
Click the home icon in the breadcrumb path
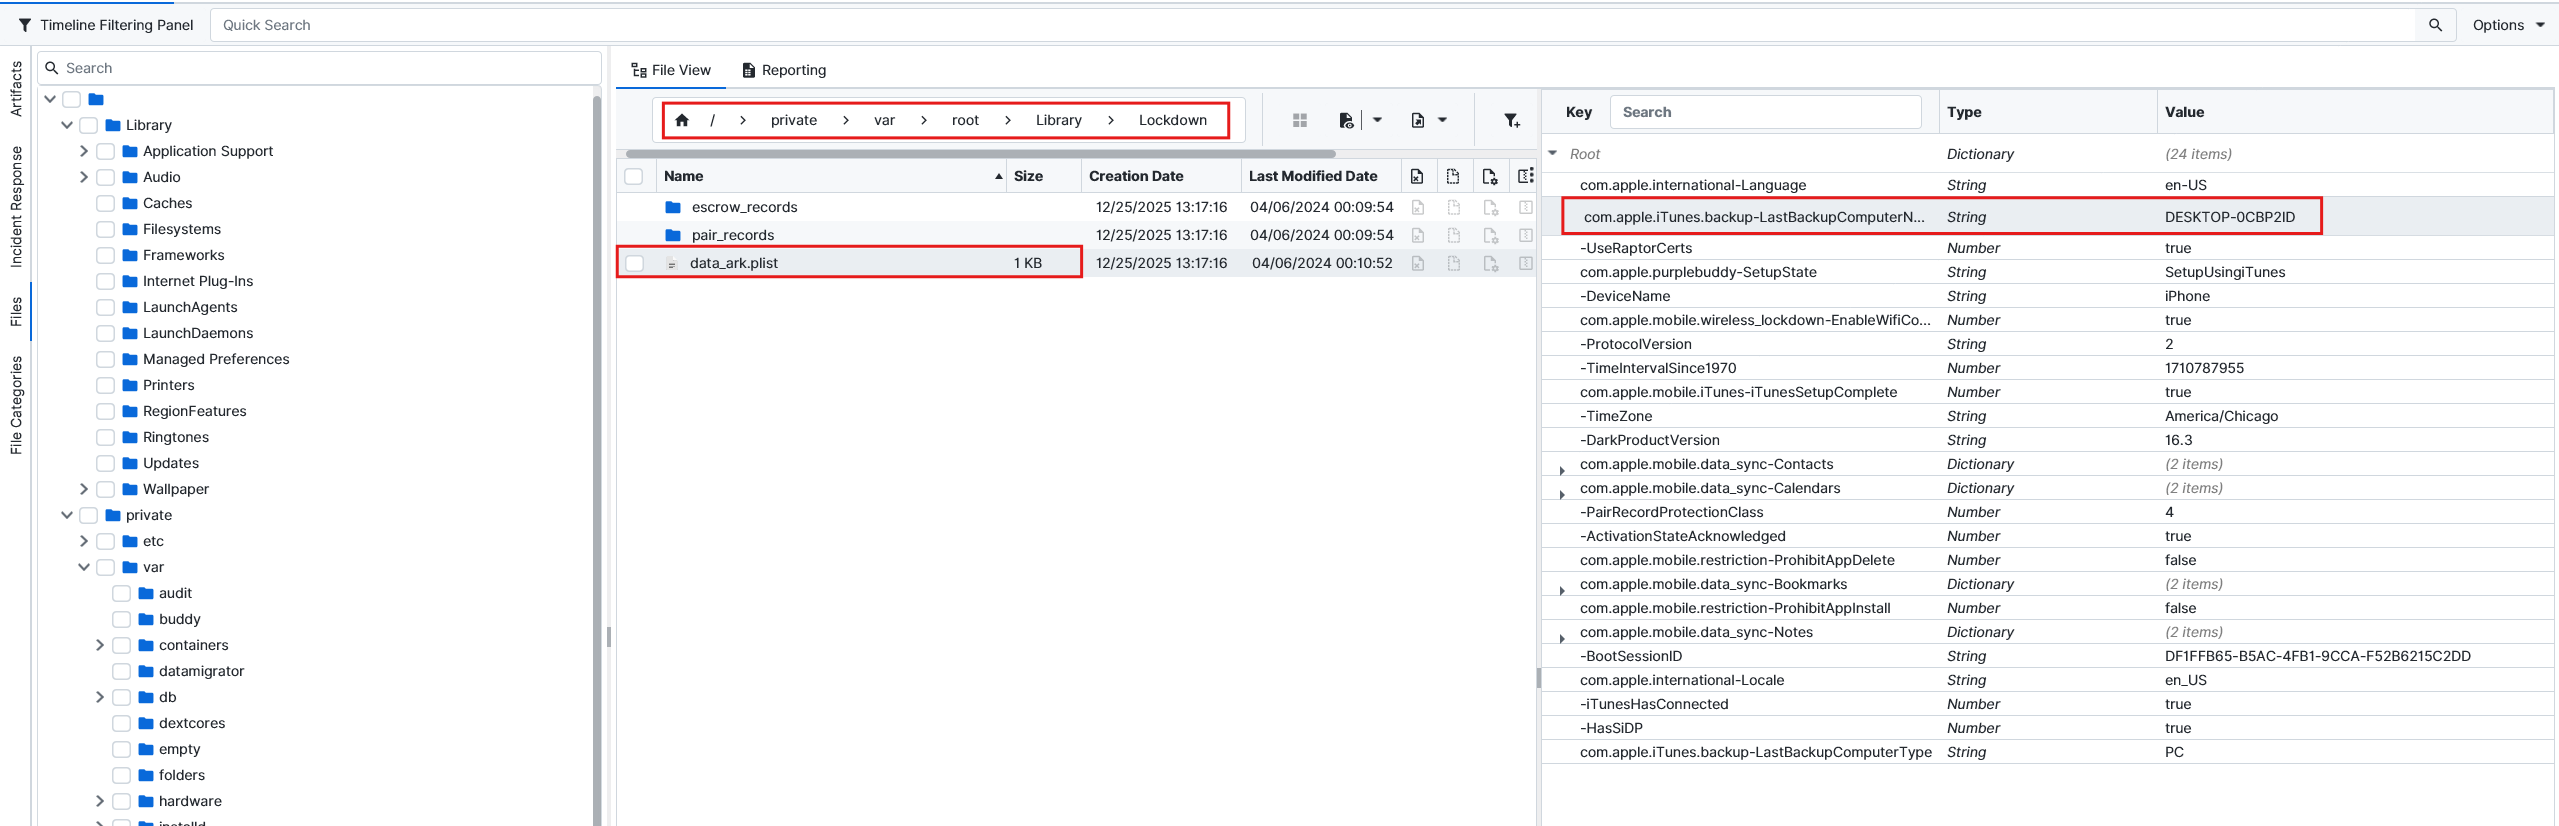pyautogui.click(x=682, y=120)
